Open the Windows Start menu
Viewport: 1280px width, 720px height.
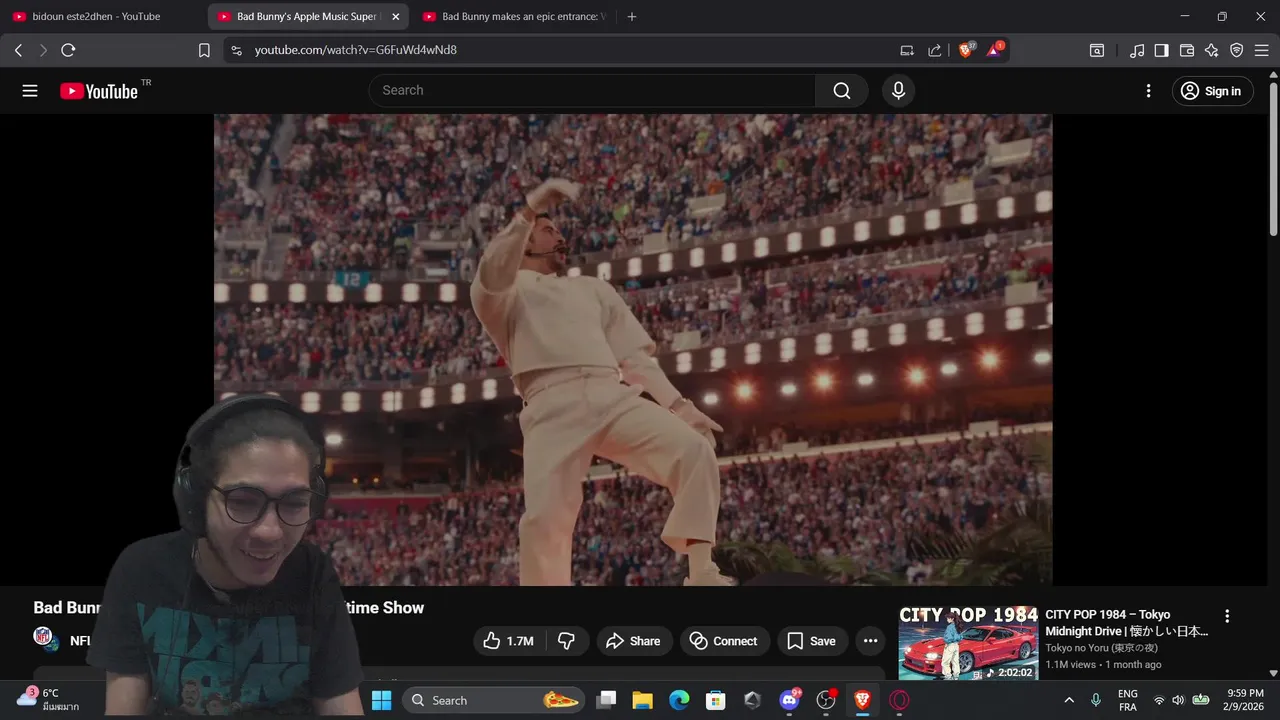coord(382,700)
